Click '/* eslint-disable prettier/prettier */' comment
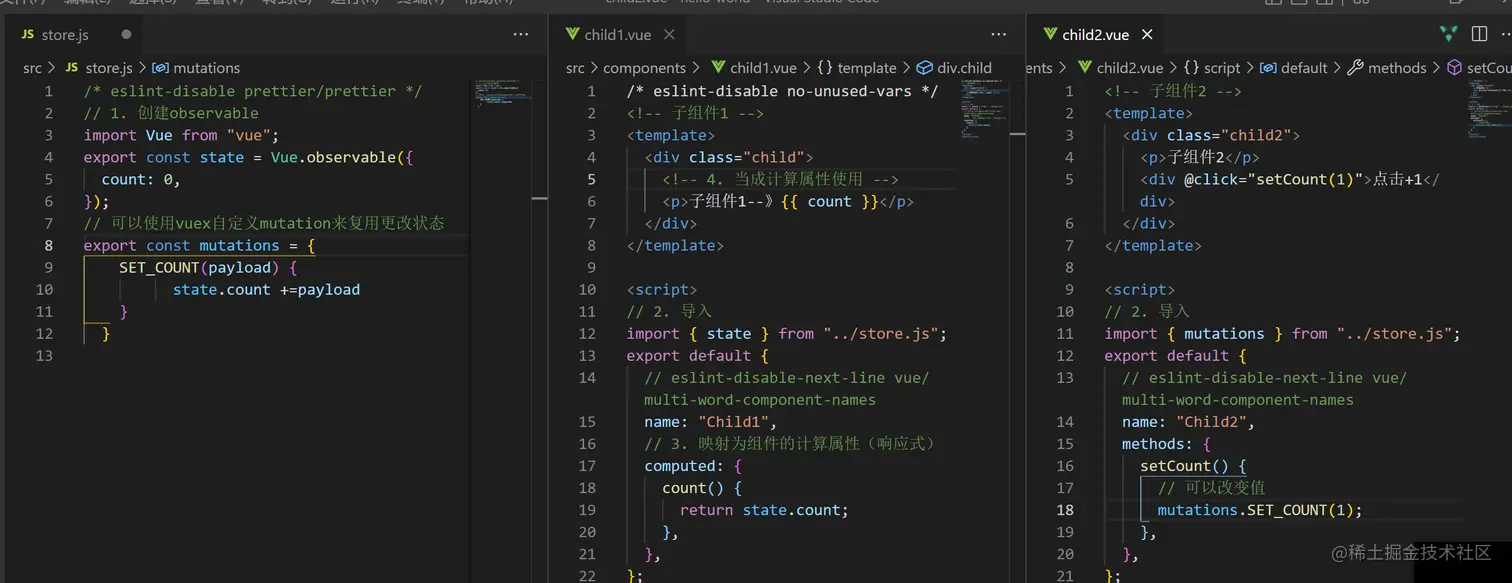This screenshot has width=1512, height=583. [253, 91]
